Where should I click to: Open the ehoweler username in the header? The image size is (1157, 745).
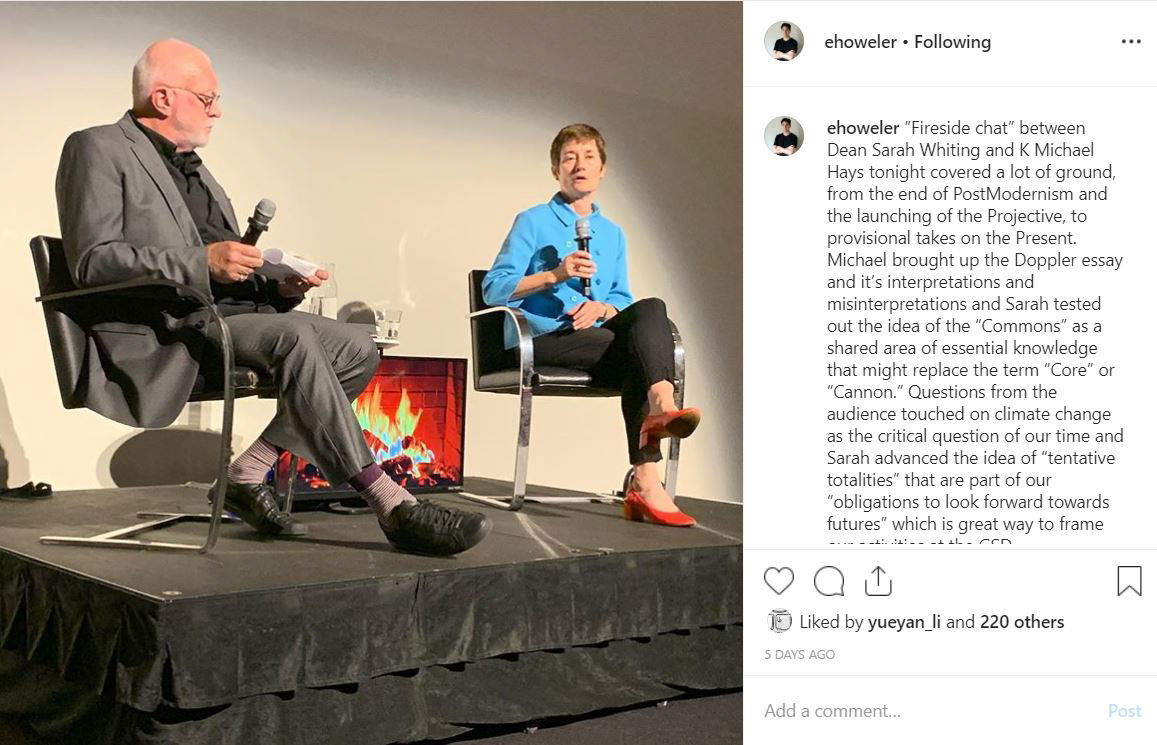pyautogui.click(x=860, y=42)
